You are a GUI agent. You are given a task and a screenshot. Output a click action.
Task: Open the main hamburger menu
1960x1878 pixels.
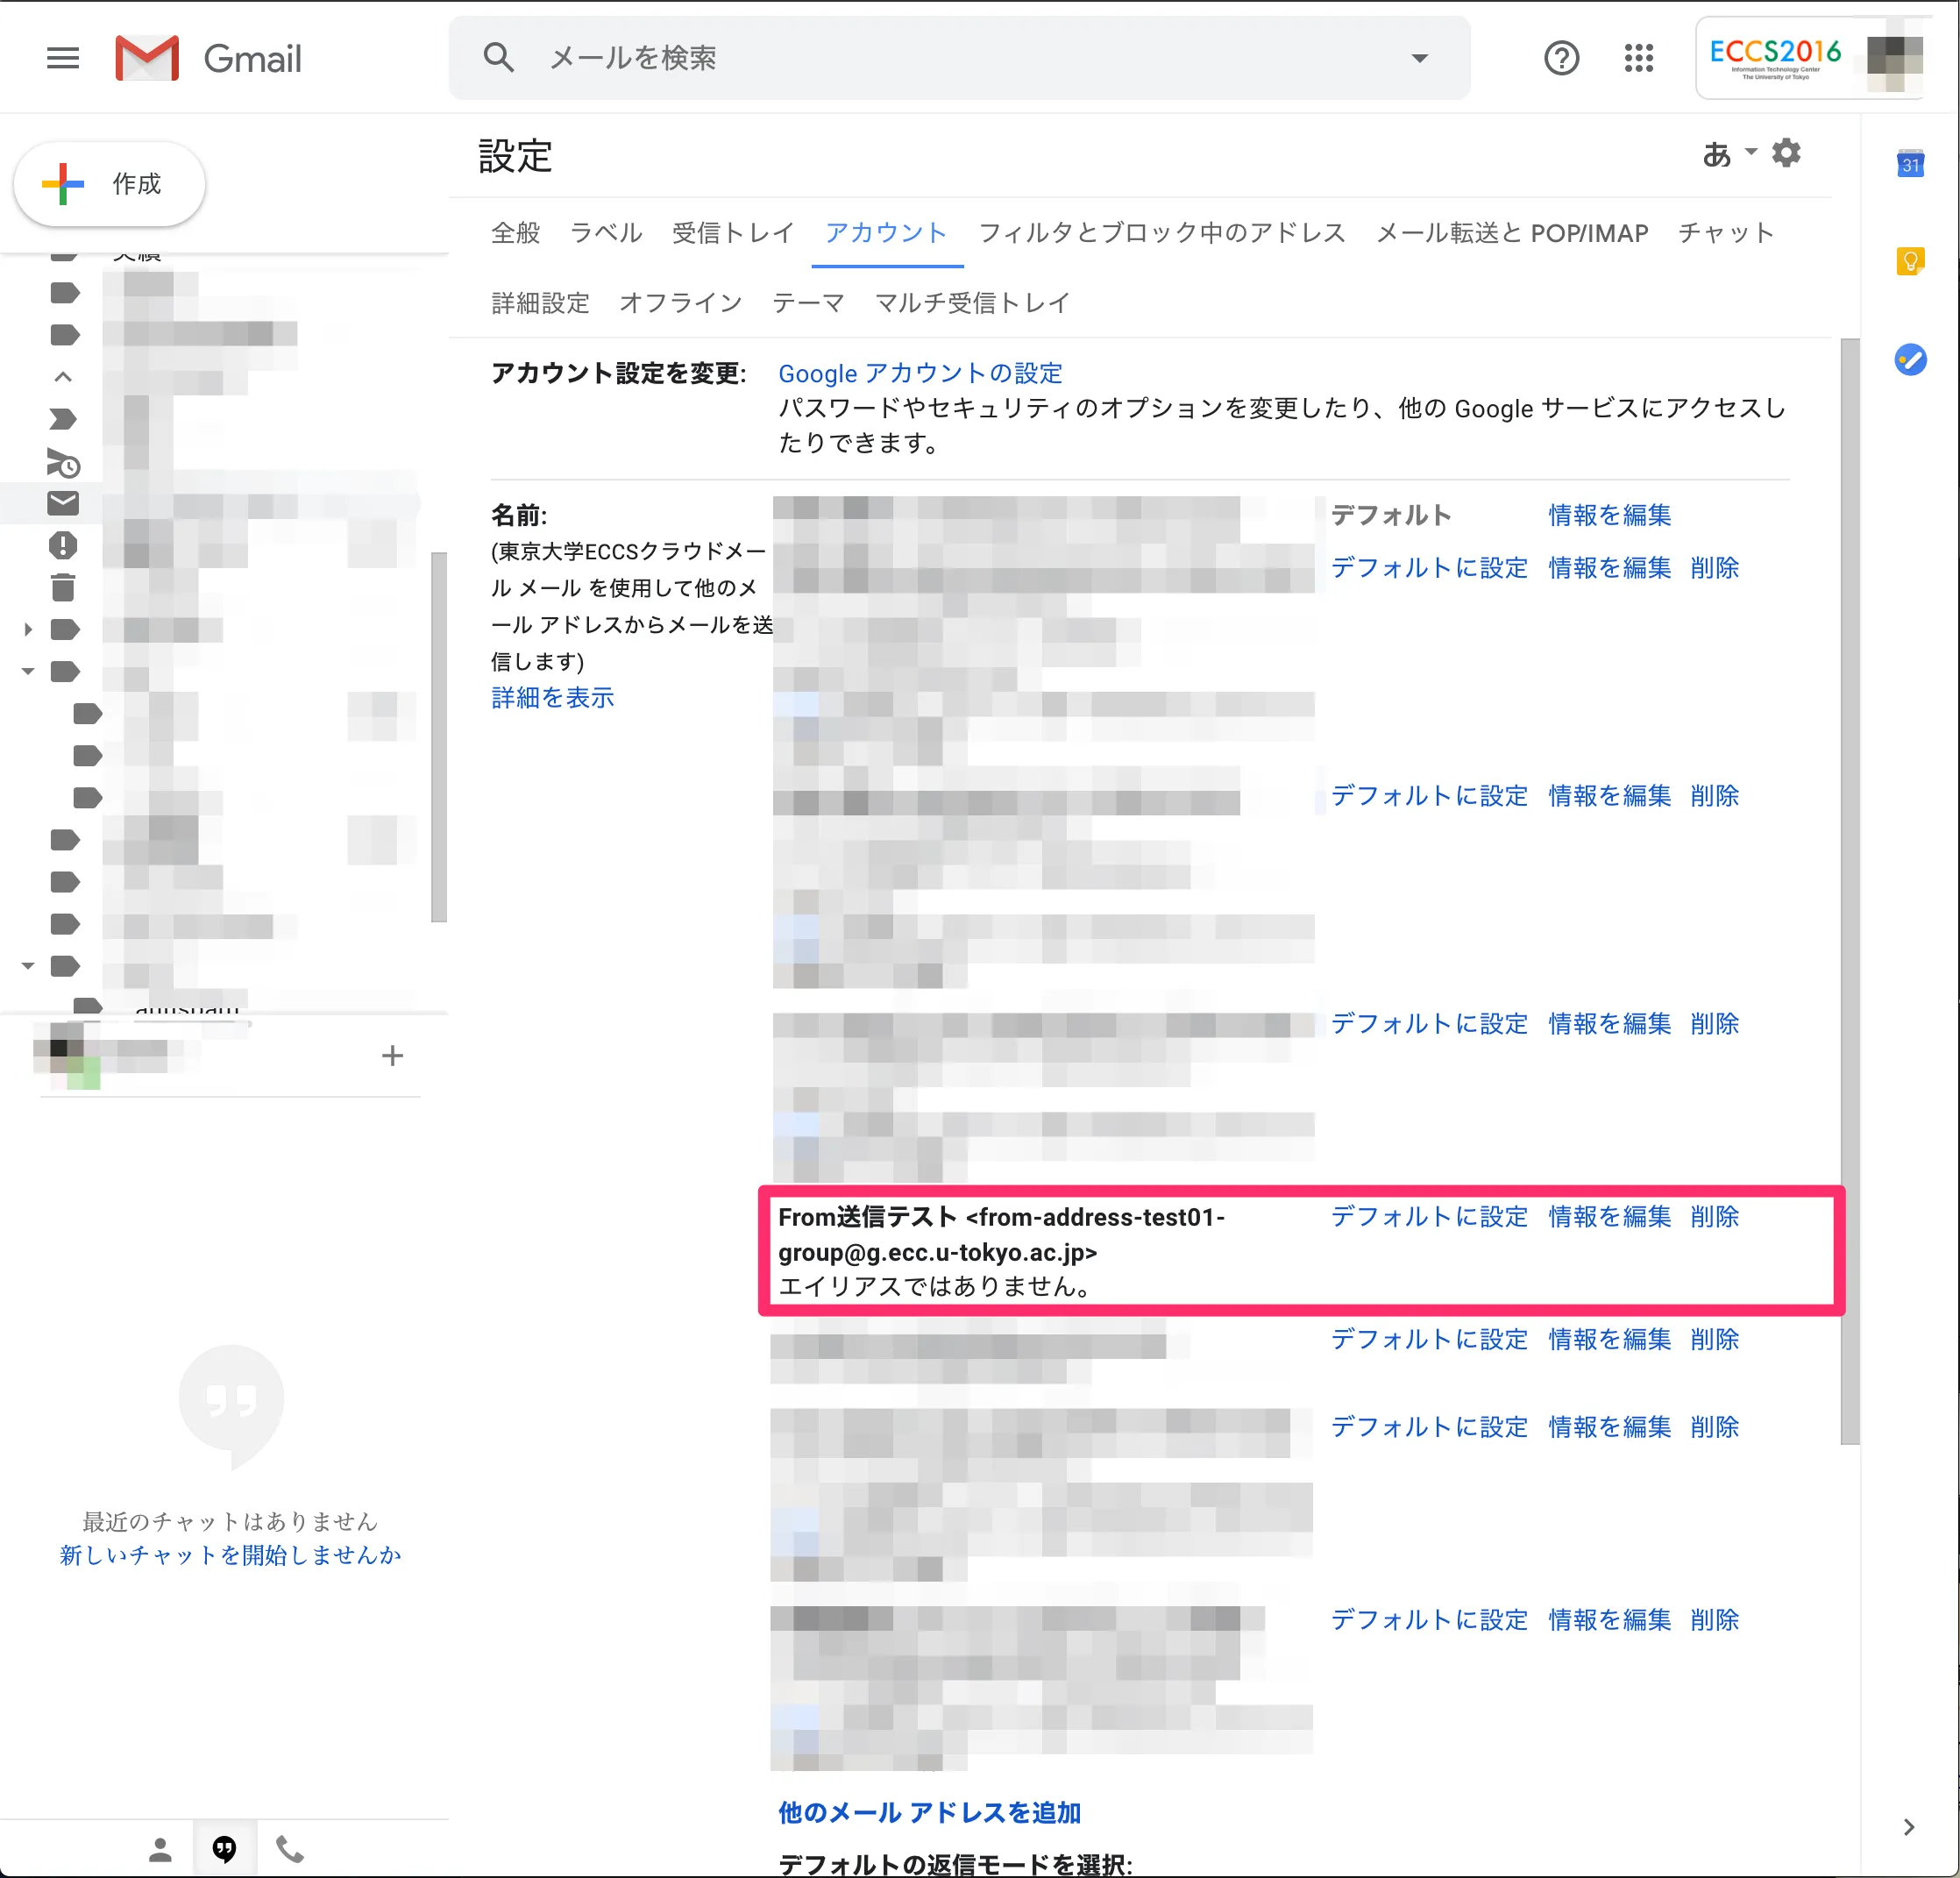pos(62,58)
